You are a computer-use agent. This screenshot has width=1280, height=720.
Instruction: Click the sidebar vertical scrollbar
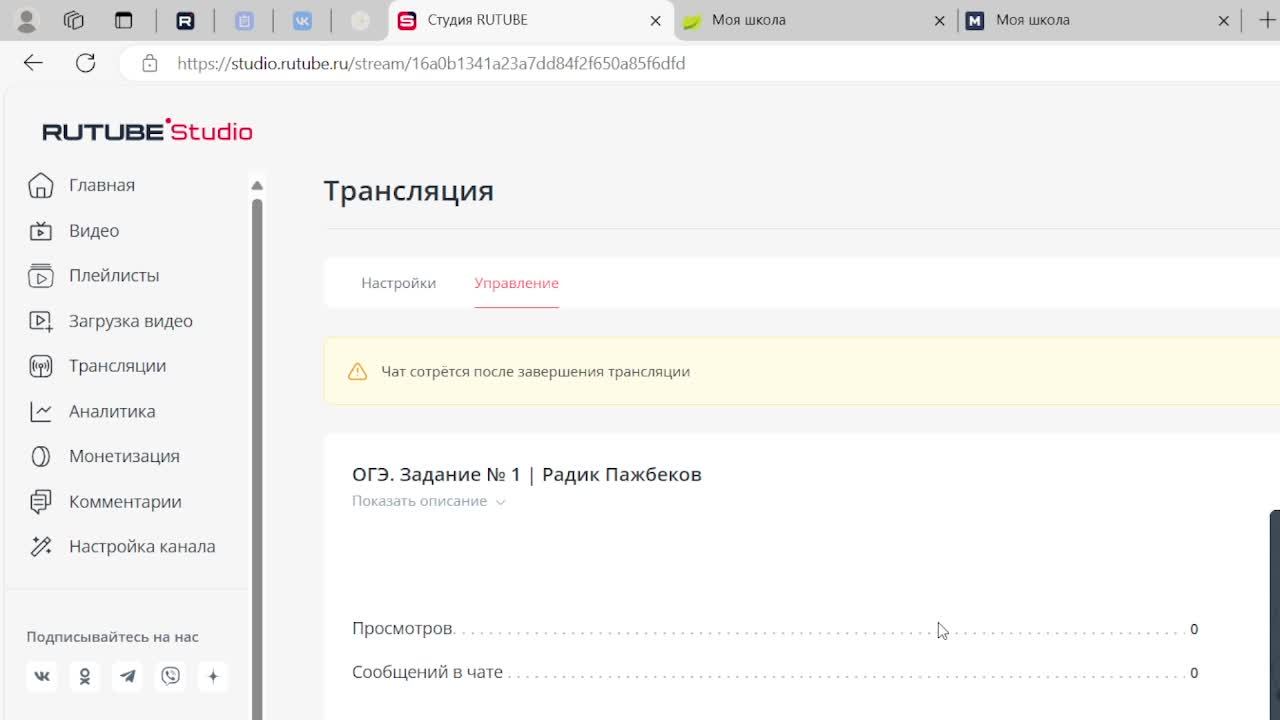pos(257,458)
